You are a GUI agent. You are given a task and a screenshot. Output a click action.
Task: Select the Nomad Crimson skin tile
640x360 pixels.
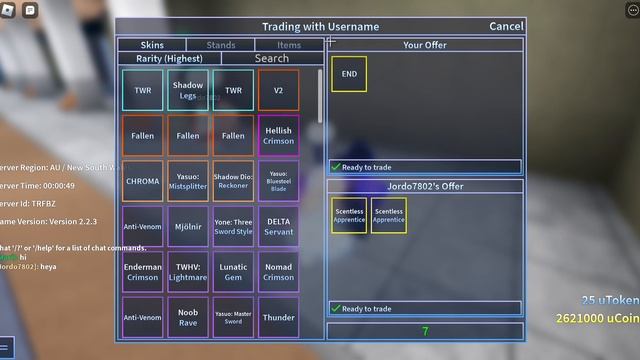click(278, 272)
